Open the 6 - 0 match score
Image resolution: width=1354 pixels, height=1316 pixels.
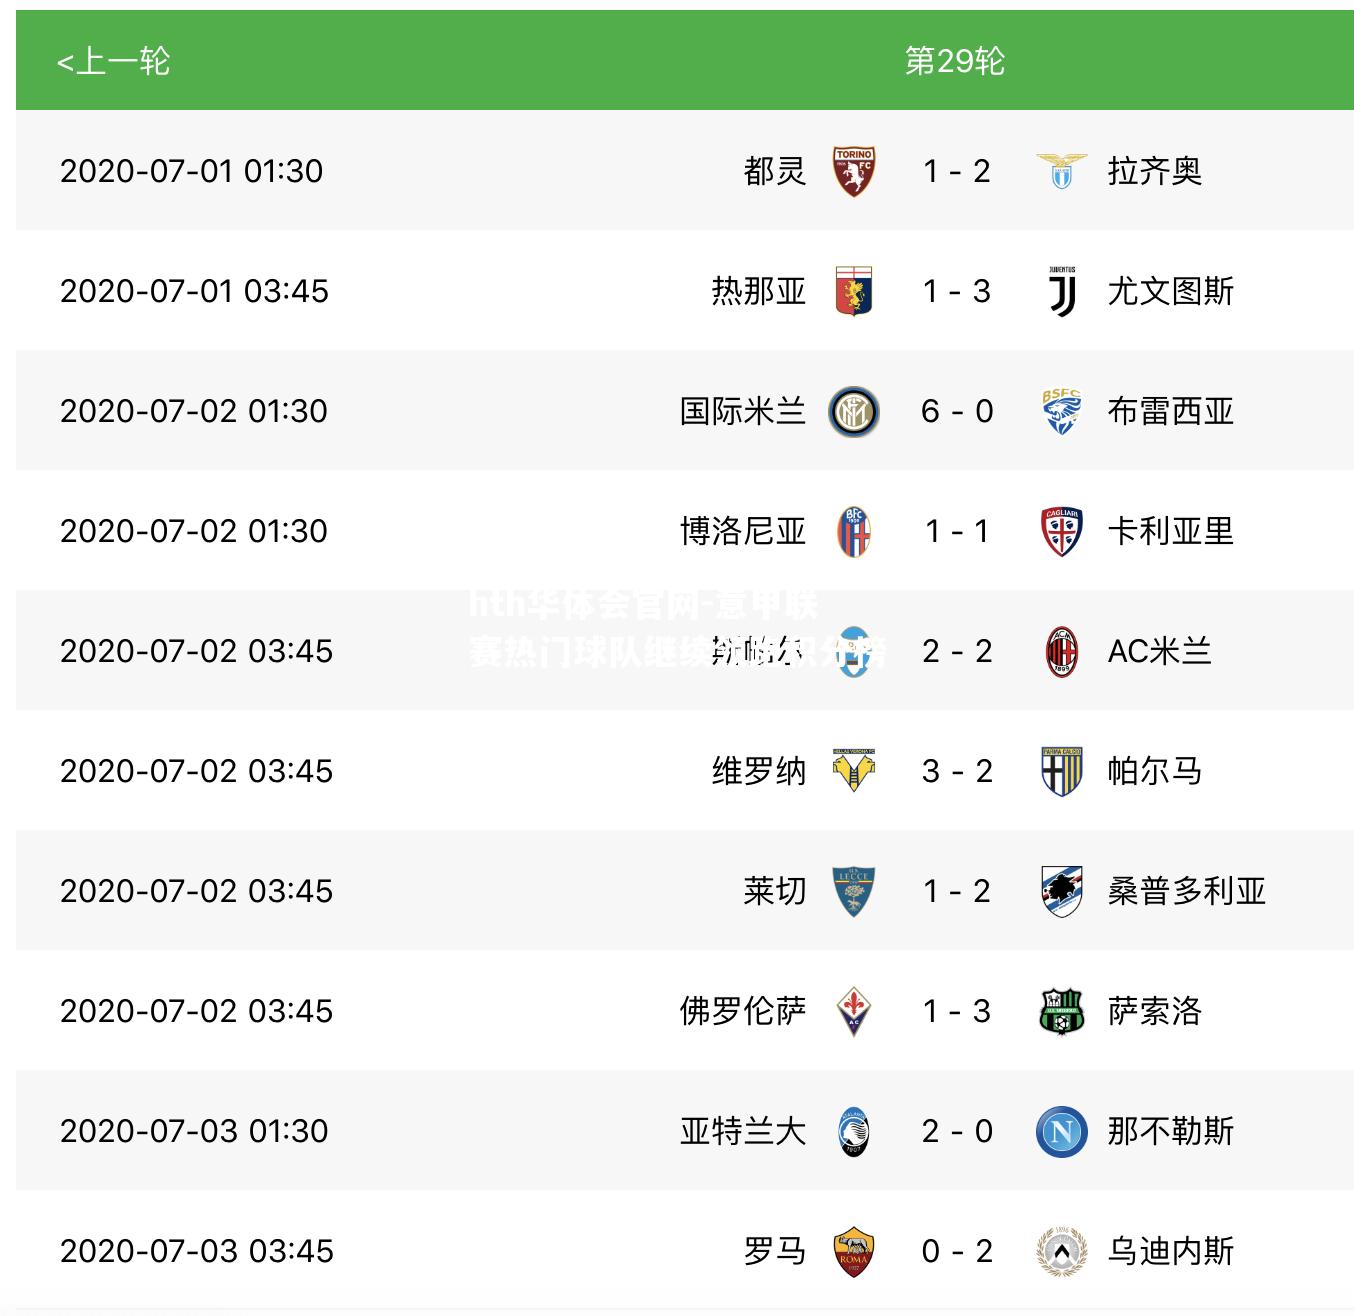tap(957, 411)
